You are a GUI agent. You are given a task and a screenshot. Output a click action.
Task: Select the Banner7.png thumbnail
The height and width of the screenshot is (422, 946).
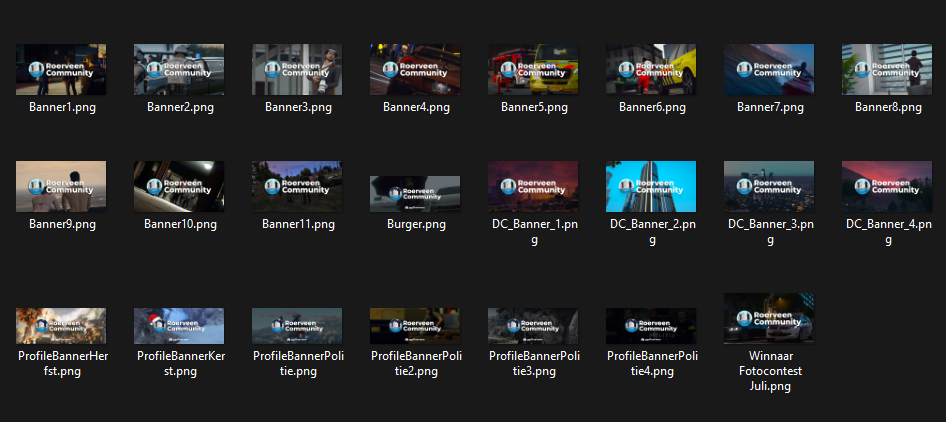(769, 70)
